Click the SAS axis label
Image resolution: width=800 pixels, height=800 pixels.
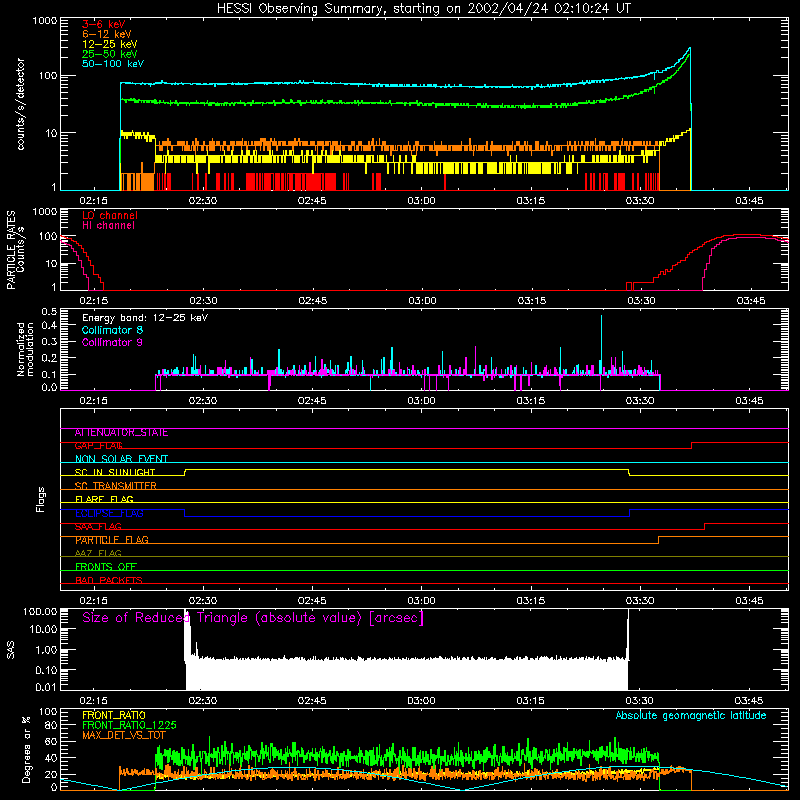tap(11, 650)
